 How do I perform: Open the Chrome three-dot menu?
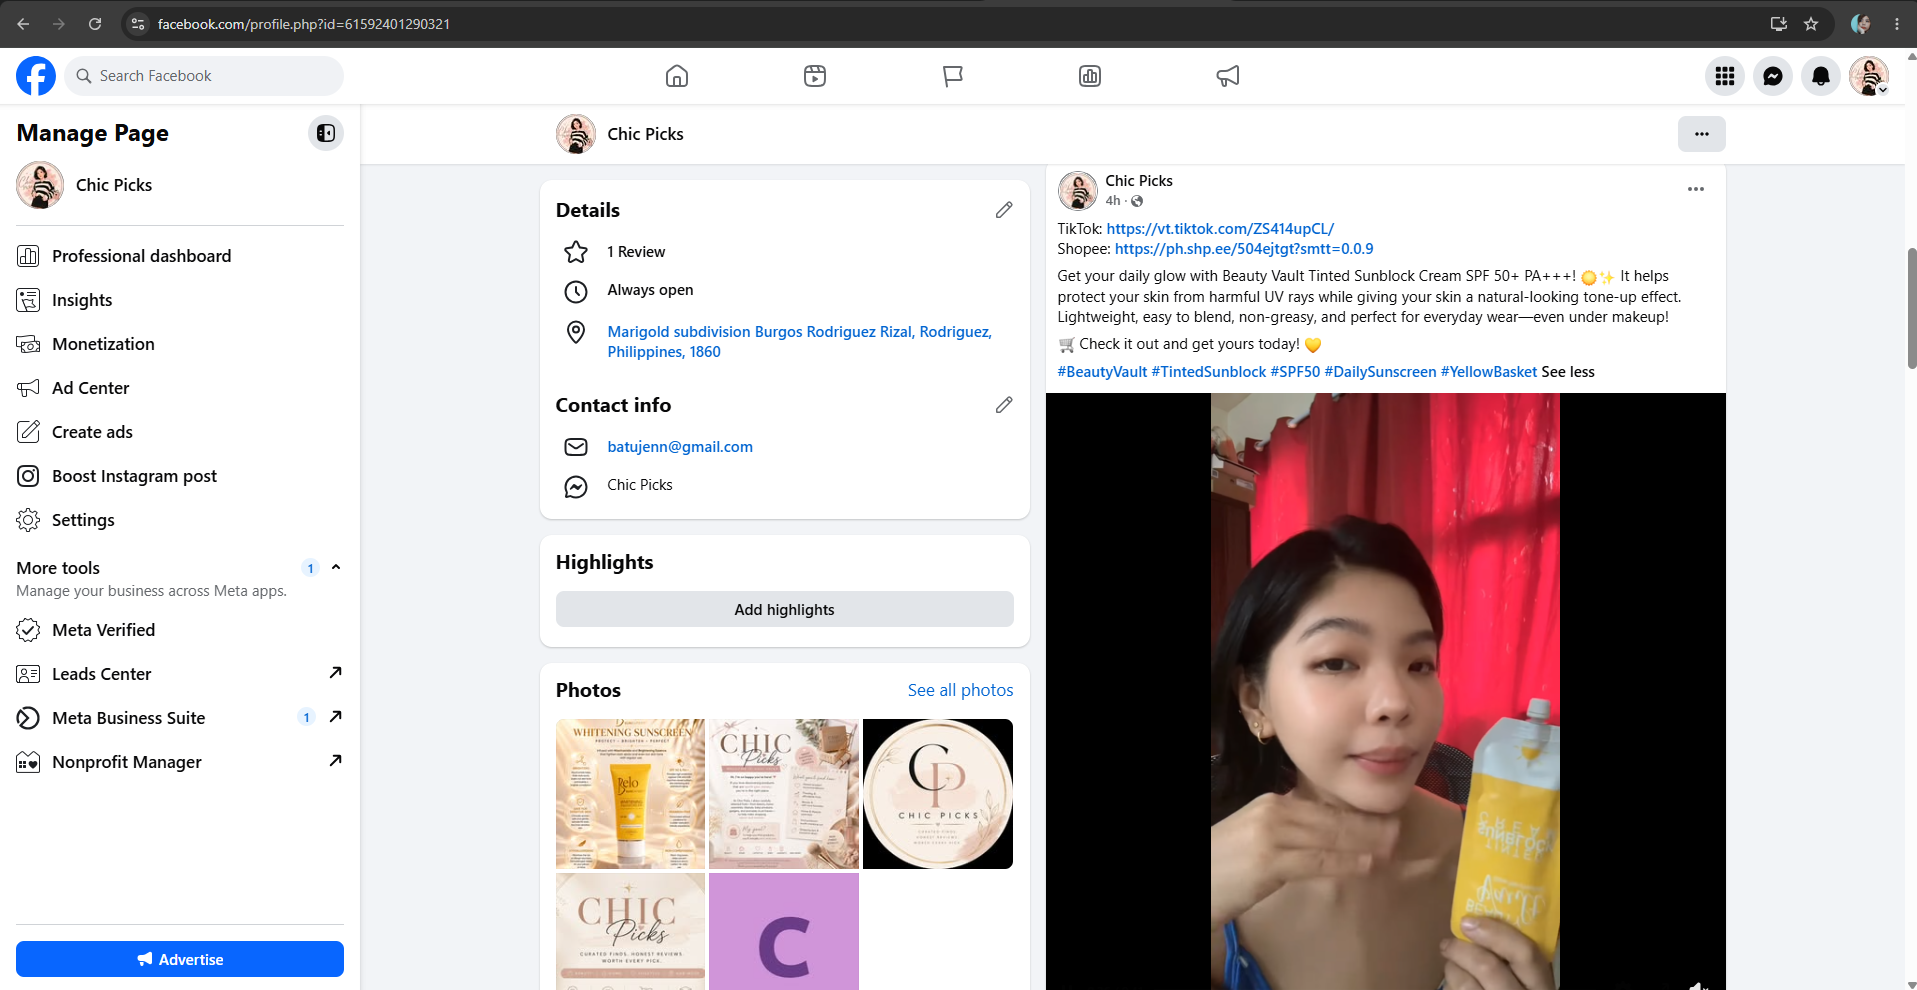click(x=1897, y=24)
